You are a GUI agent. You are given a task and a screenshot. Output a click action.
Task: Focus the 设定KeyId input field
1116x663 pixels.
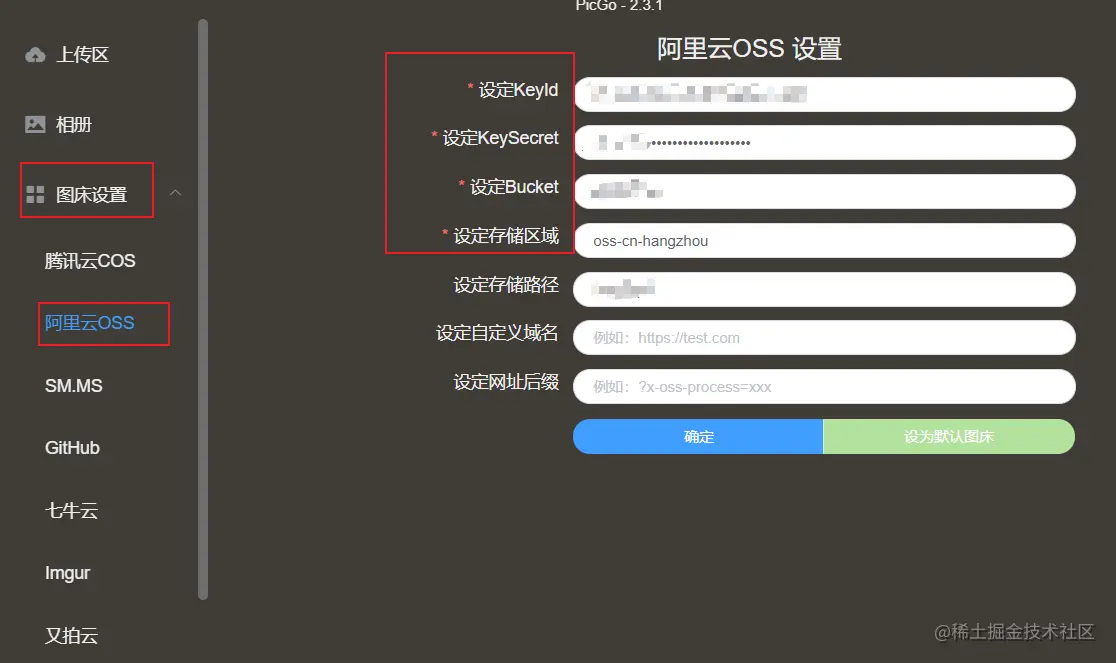point(824,95)
